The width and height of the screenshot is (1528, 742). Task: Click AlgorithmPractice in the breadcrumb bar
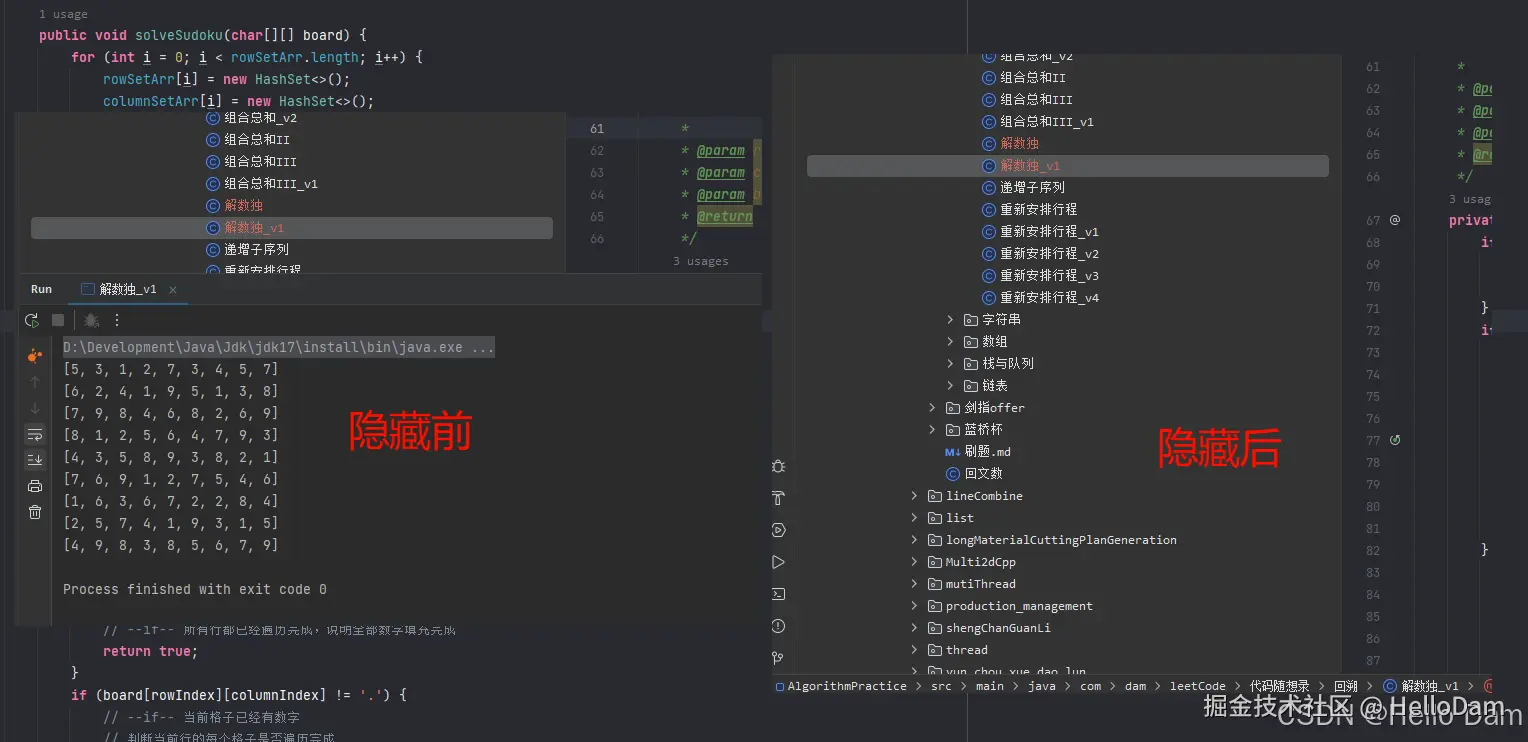(x=846, y=686)
